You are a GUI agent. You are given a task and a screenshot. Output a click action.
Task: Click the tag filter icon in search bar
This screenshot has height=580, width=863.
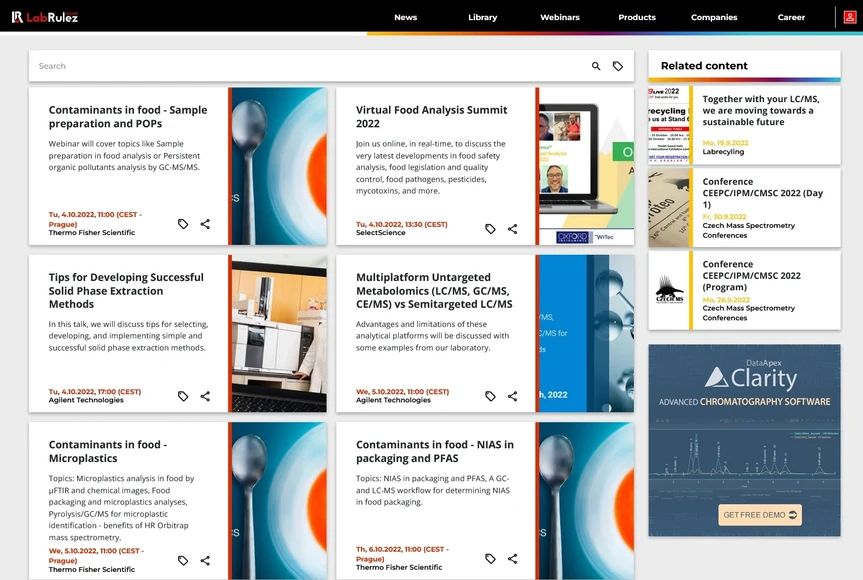[618, 66]
